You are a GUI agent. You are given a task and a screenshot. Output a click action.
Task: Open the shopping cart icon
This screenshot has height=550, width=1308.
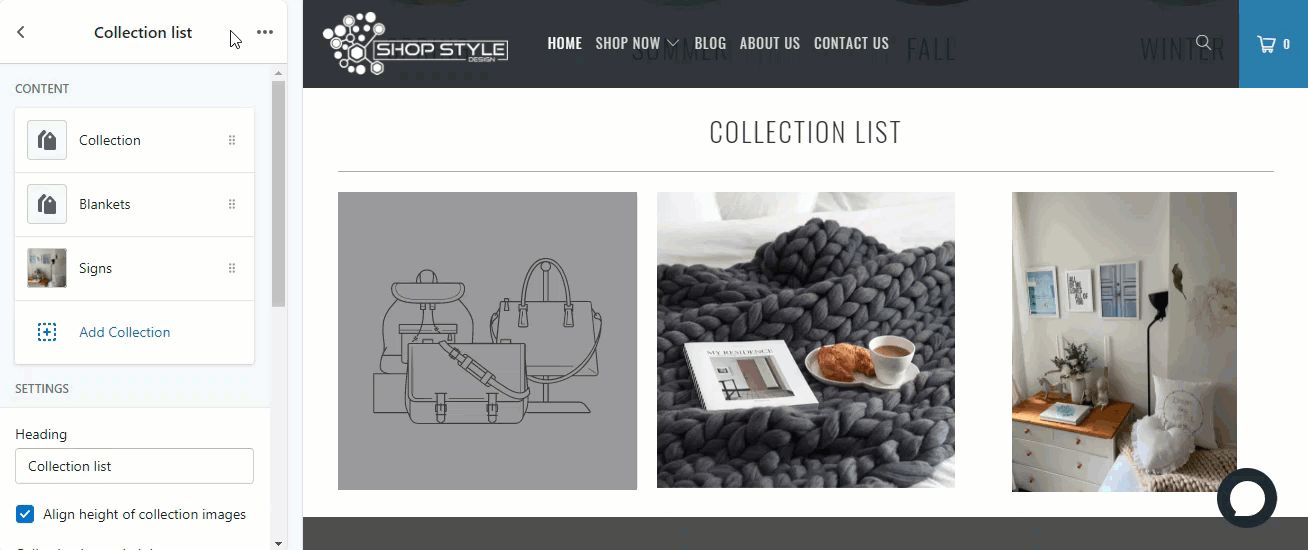click(1273, 44)
